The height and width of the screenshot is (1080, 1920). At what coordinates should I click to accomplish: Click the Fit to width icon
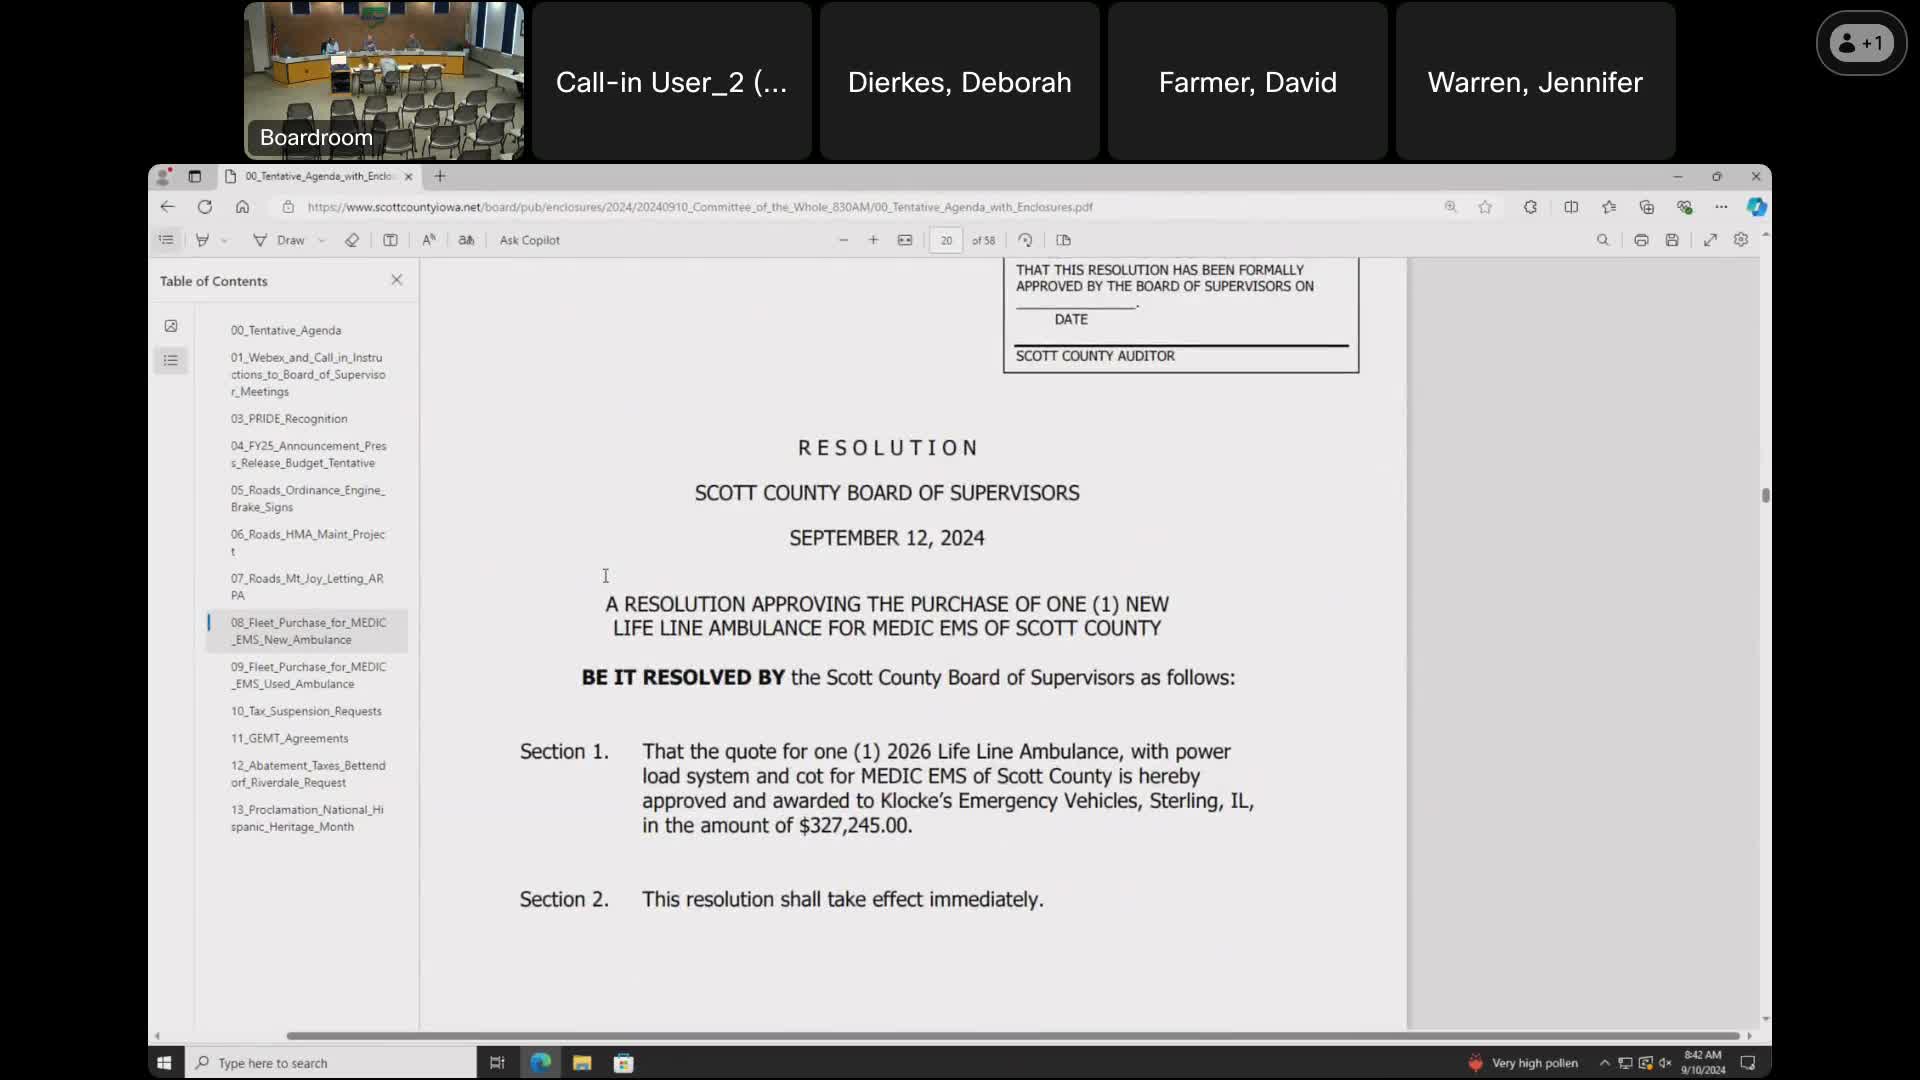905,240
